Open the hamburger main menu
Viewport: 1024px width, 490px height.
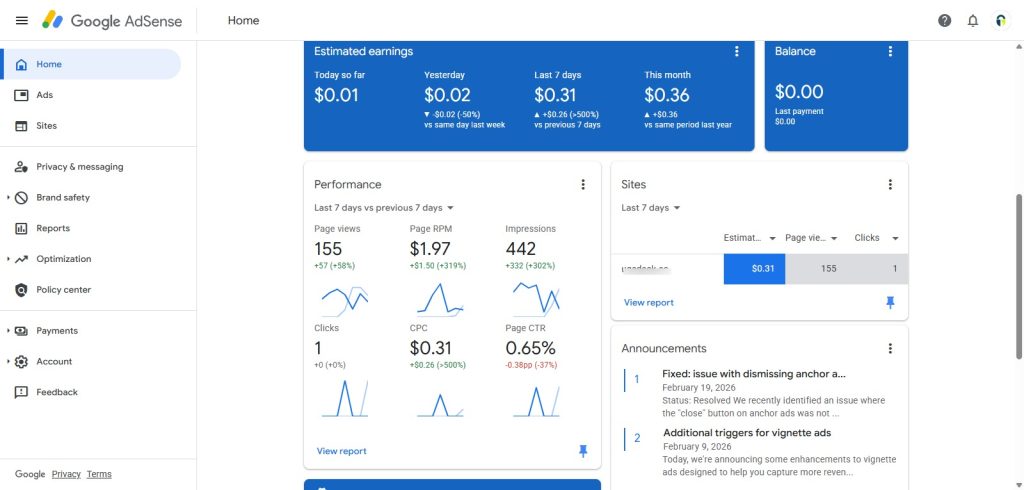(x=22, y=20)
